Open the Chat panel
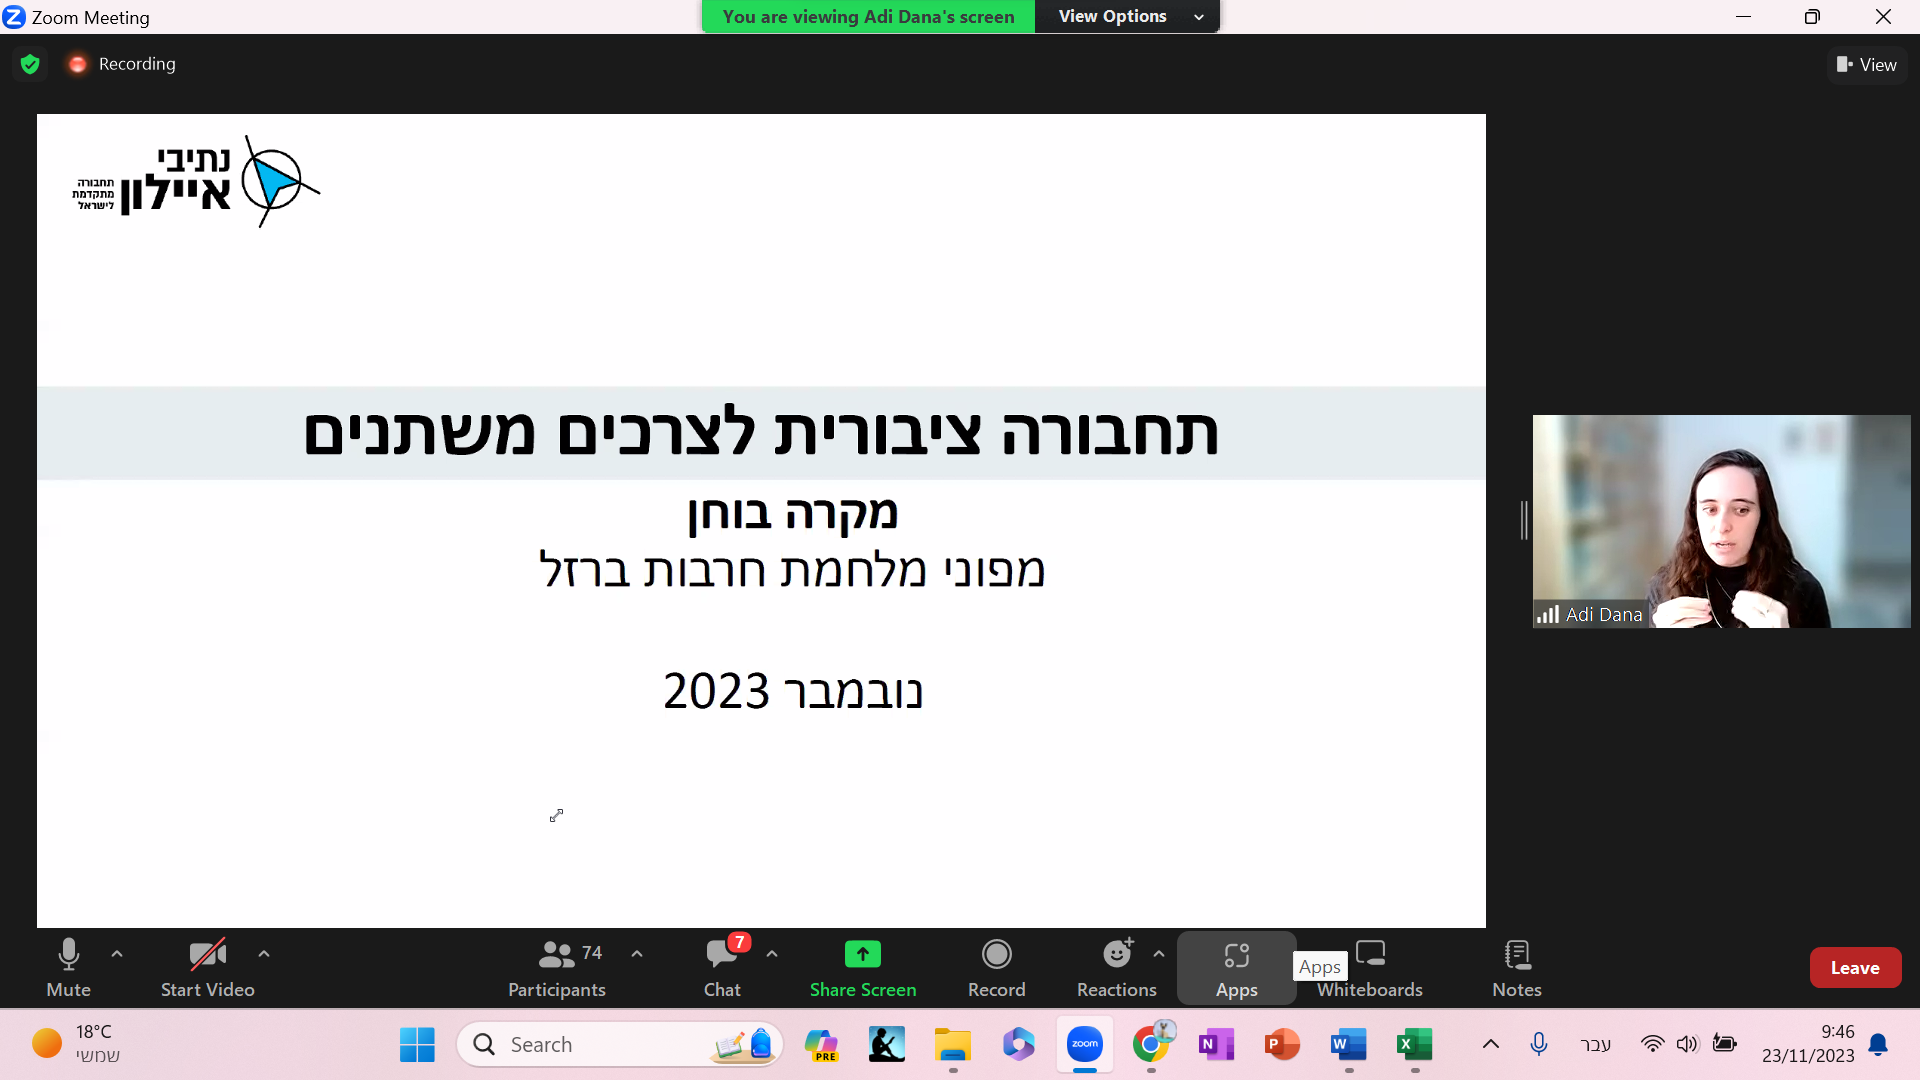The width and height of the screenshot is (1920, 1080). [722, 968]
